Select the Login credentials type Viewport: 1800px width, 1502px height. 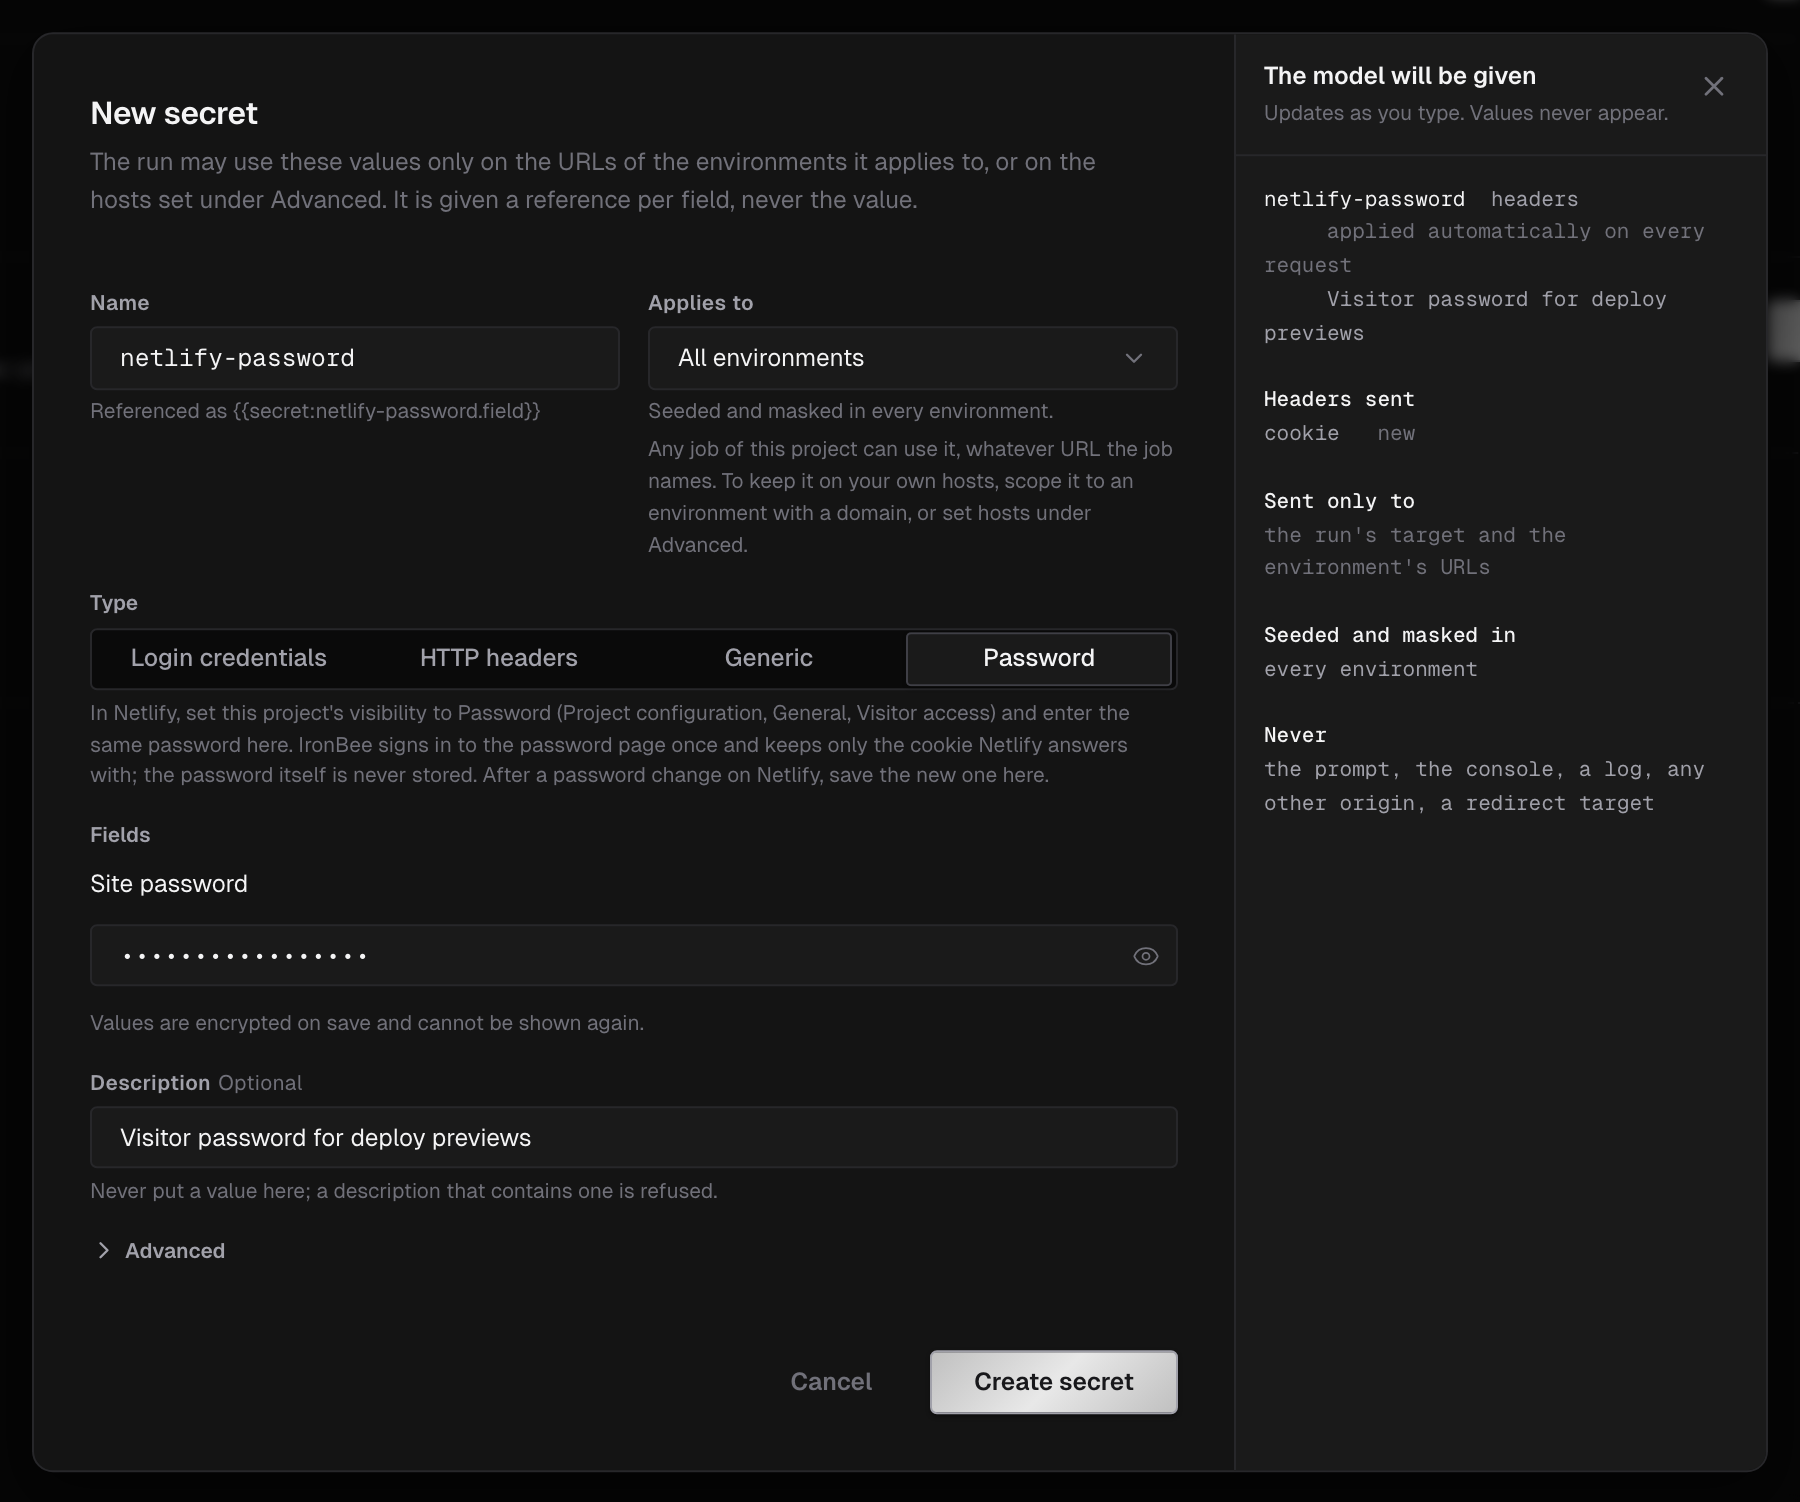[229, 658]
